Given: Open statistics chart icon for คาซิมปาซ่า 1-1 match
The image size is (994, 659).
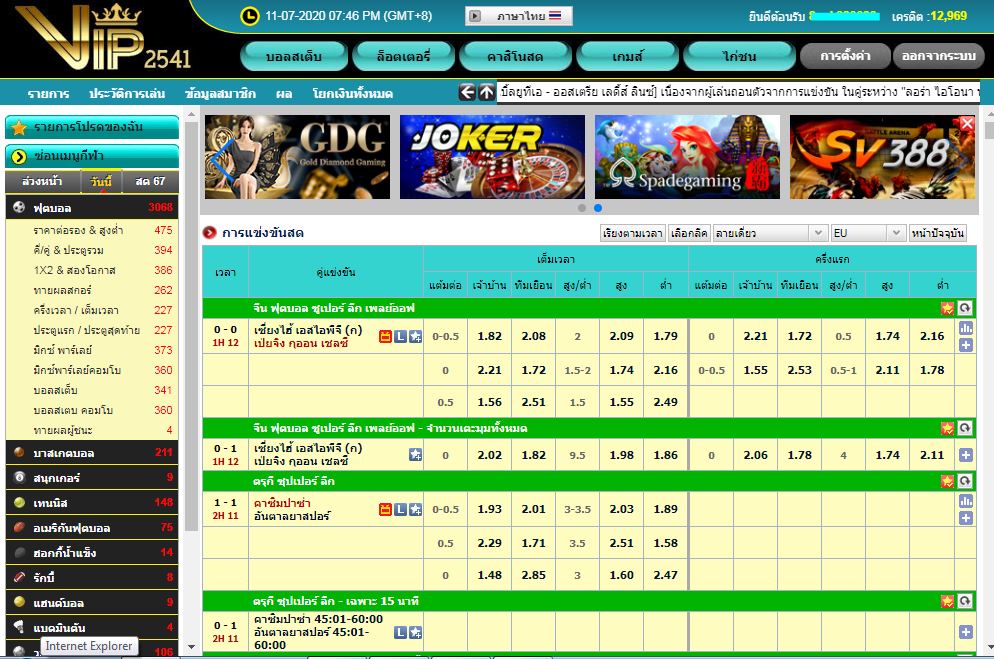Looking at the screenshot, I should pos(965,501).
